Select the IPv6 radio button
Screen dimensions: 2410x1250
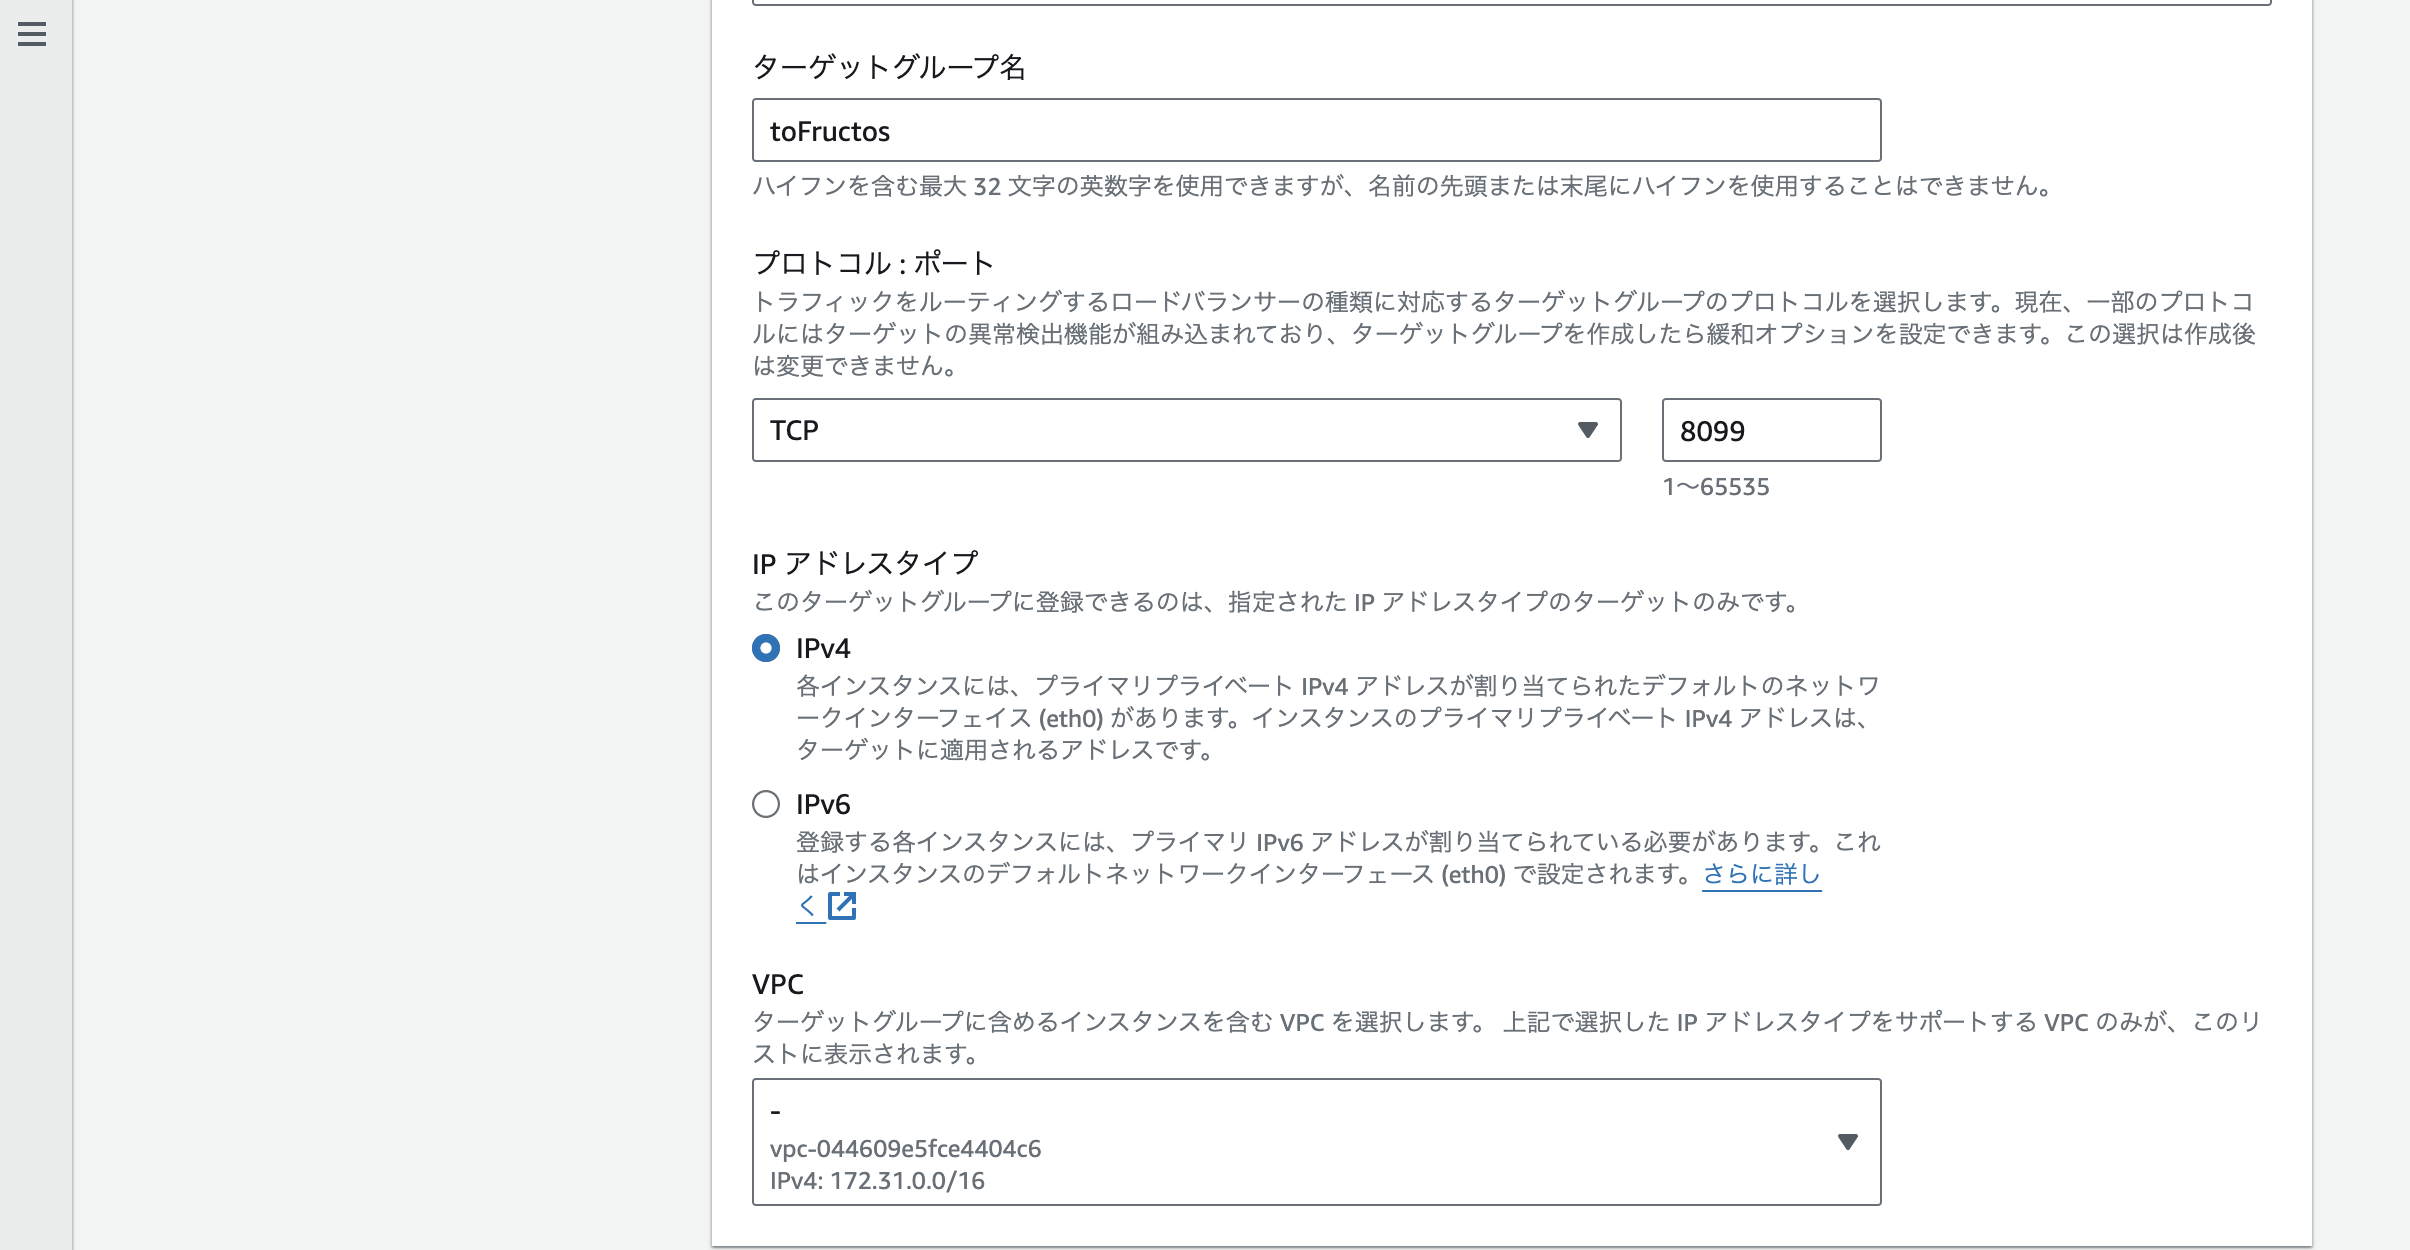(766, 804)
